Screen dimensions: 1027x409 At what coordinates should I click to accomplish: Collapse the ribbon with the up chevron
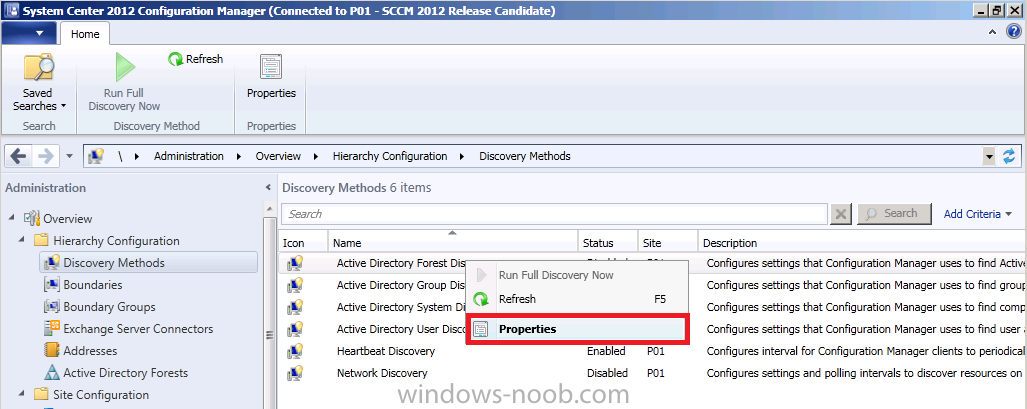click(x=993, y=32)
